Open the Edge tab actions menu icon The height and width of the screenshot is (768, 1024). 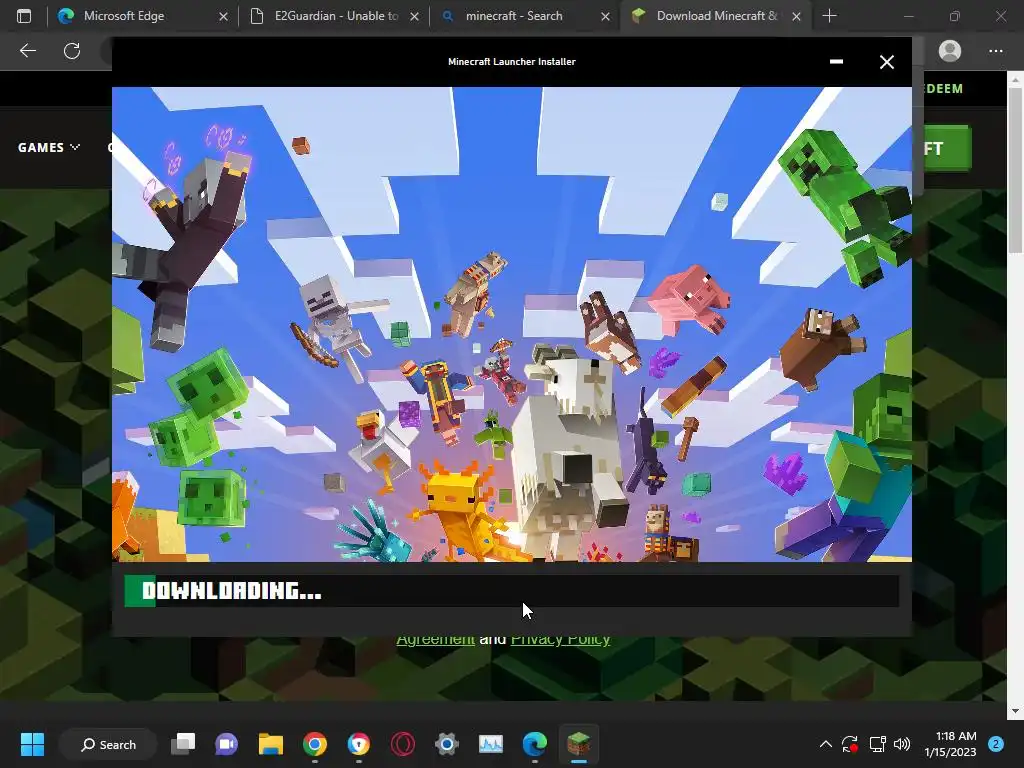24,16
